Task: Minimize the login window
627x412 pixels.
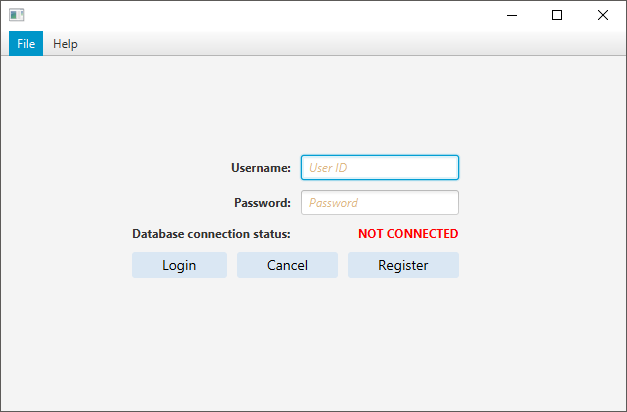Action: pyautogui.click(x=512, y=15)
